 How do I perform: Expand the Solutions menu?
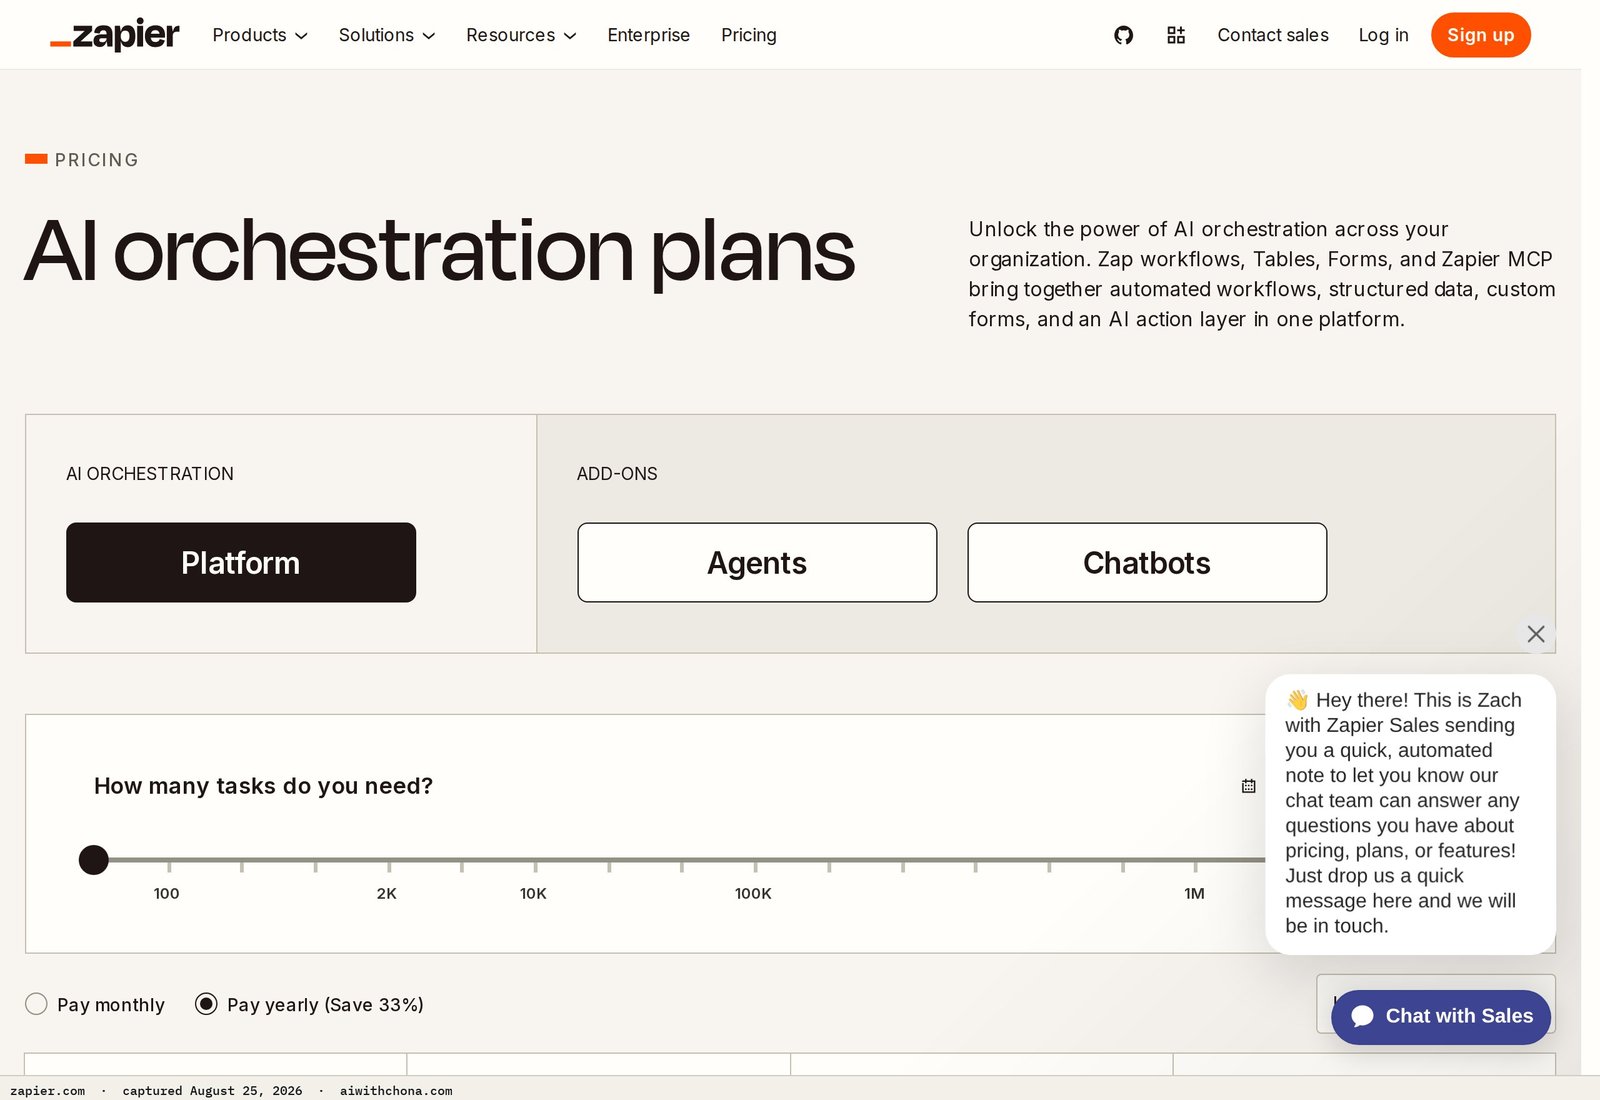coord(387,35)
